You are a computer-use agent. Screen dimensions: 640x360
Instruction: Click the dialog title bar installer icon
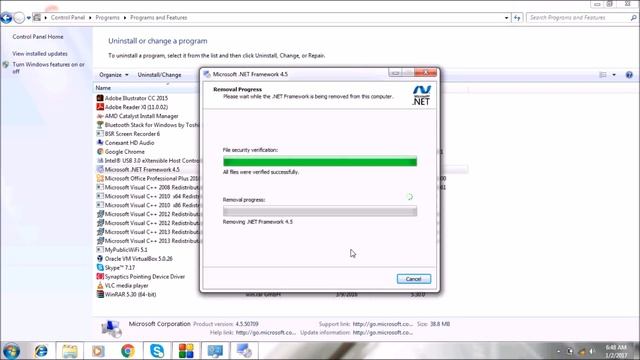pos(207,74)
